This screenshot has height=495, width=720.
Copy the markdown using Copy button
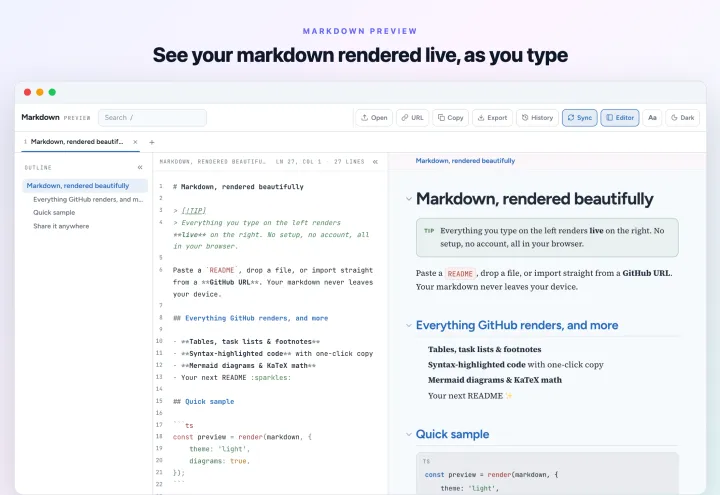(450, 118)
